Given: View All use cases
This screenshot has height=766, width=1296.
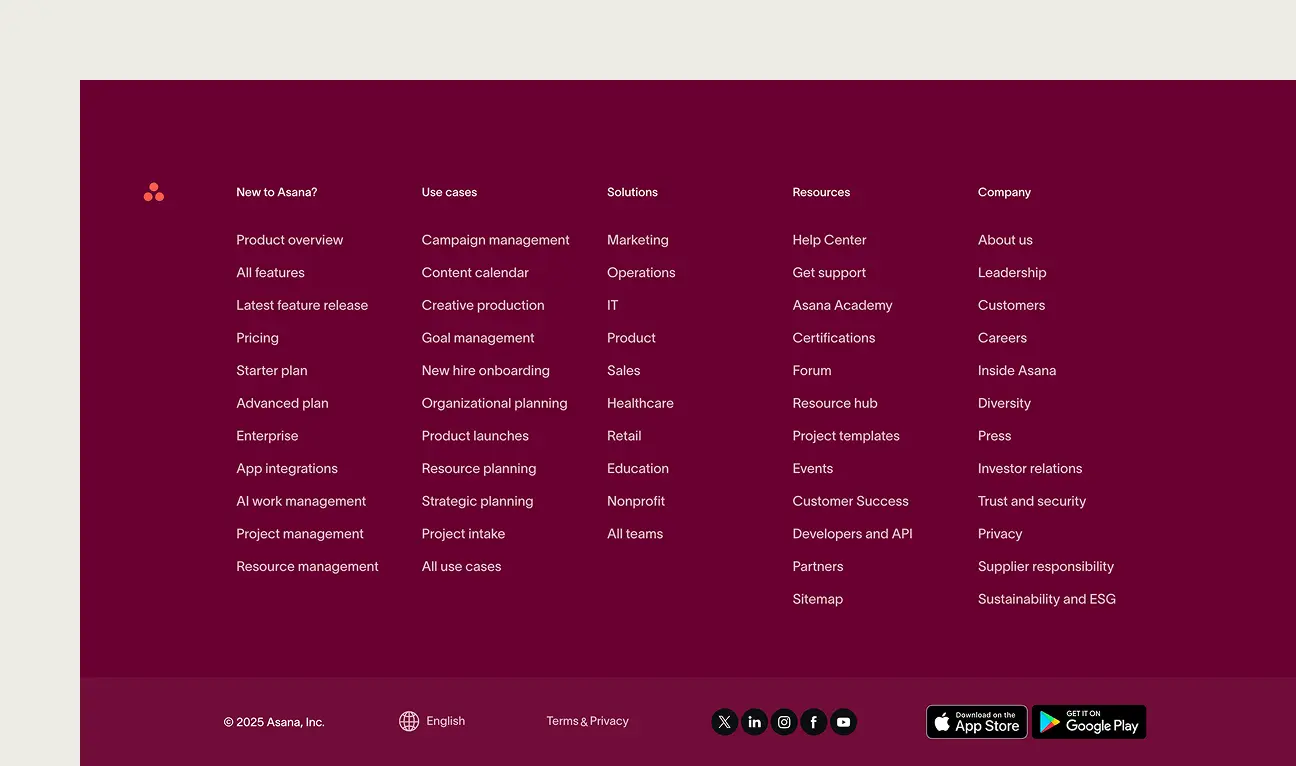Looking at the screenshot, I should 462,567.
